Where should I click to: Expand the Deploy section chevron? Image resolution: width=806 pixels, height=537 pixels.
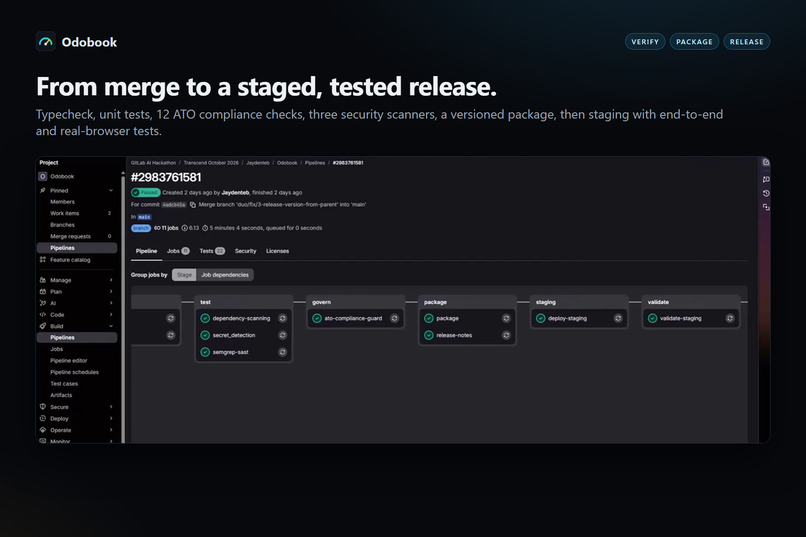click(111, 418)
